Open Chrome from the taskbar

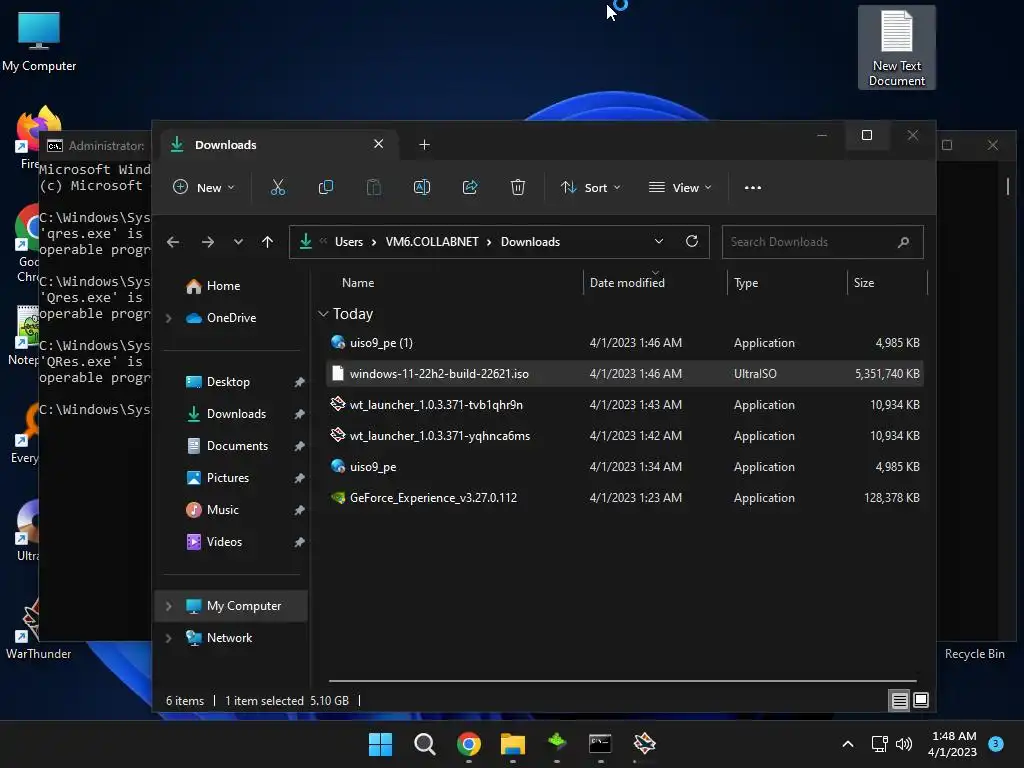pyautogui.click(x=468, y=744)
